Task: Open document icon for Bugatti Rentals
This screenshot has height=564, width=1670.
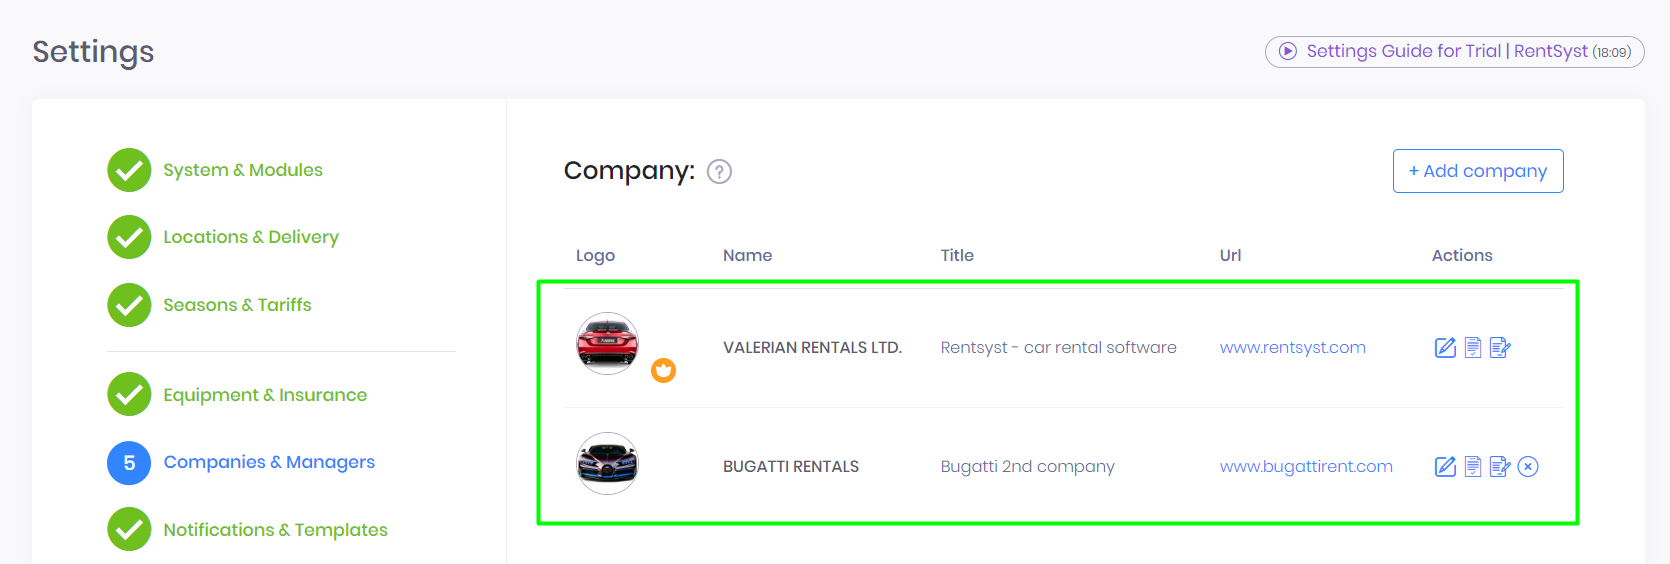Action: [x=1473, y=467]
